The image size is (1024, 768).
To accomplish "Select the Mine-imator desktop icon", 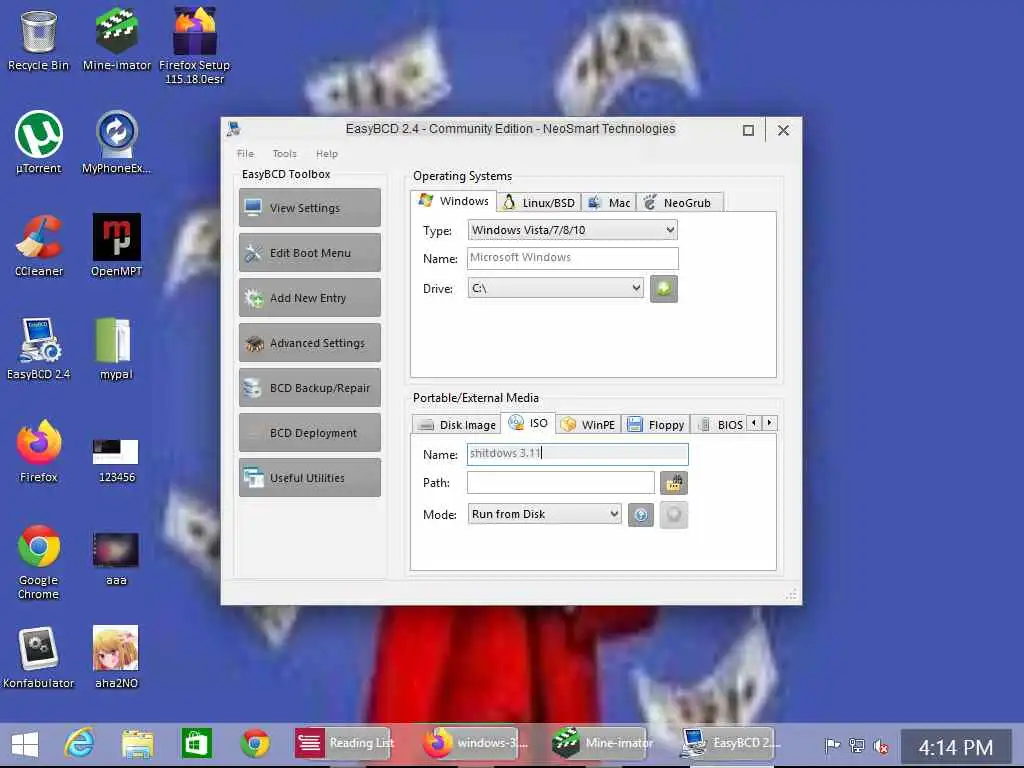I will click(116, 40).
